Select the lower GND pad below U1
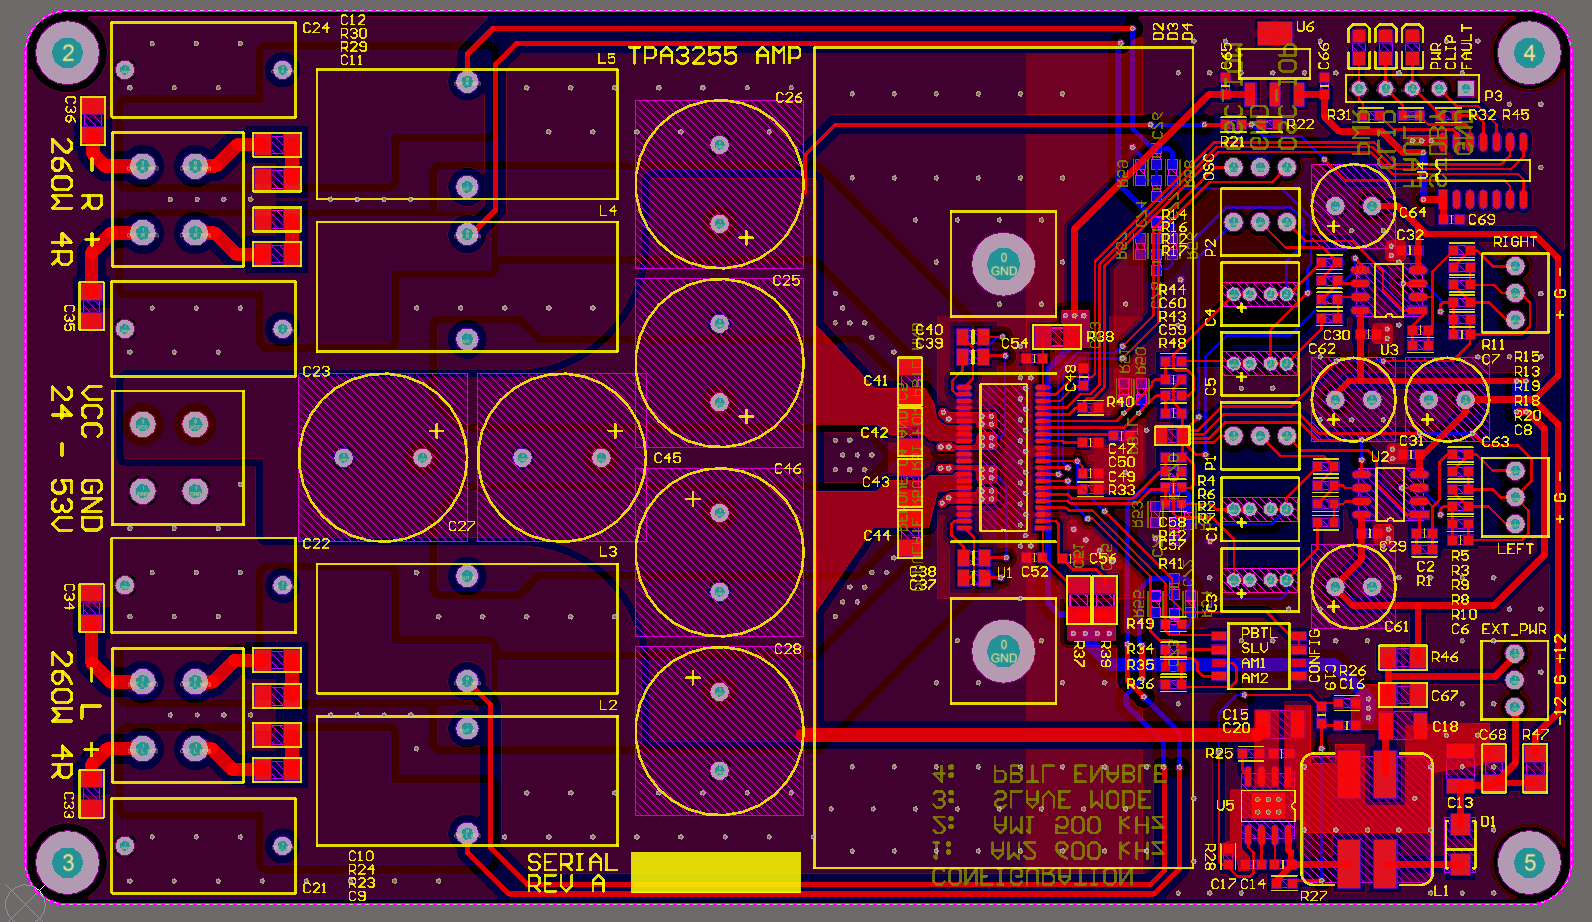 tap(1003, 651)
